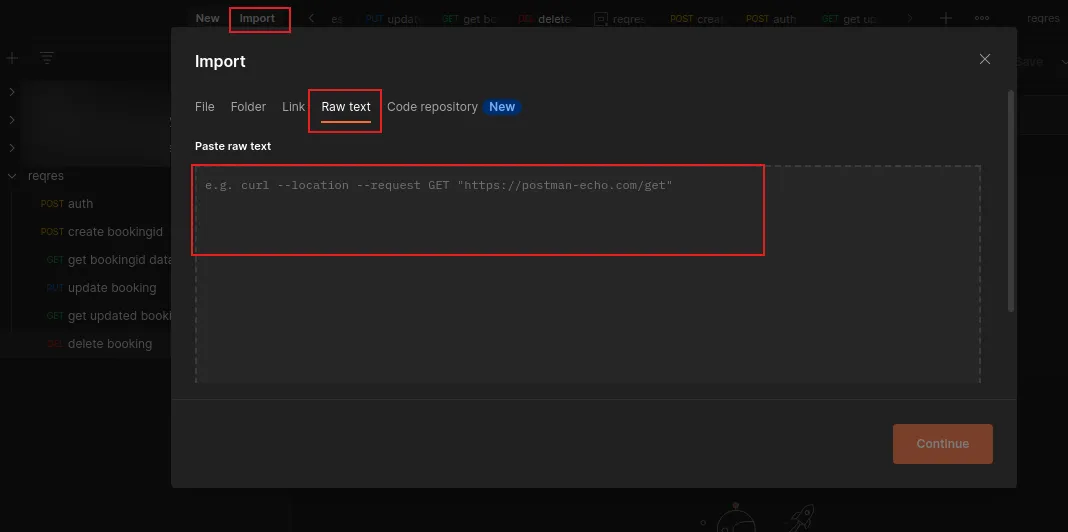Open the tab options ellipsis menu

pos(981,18)
